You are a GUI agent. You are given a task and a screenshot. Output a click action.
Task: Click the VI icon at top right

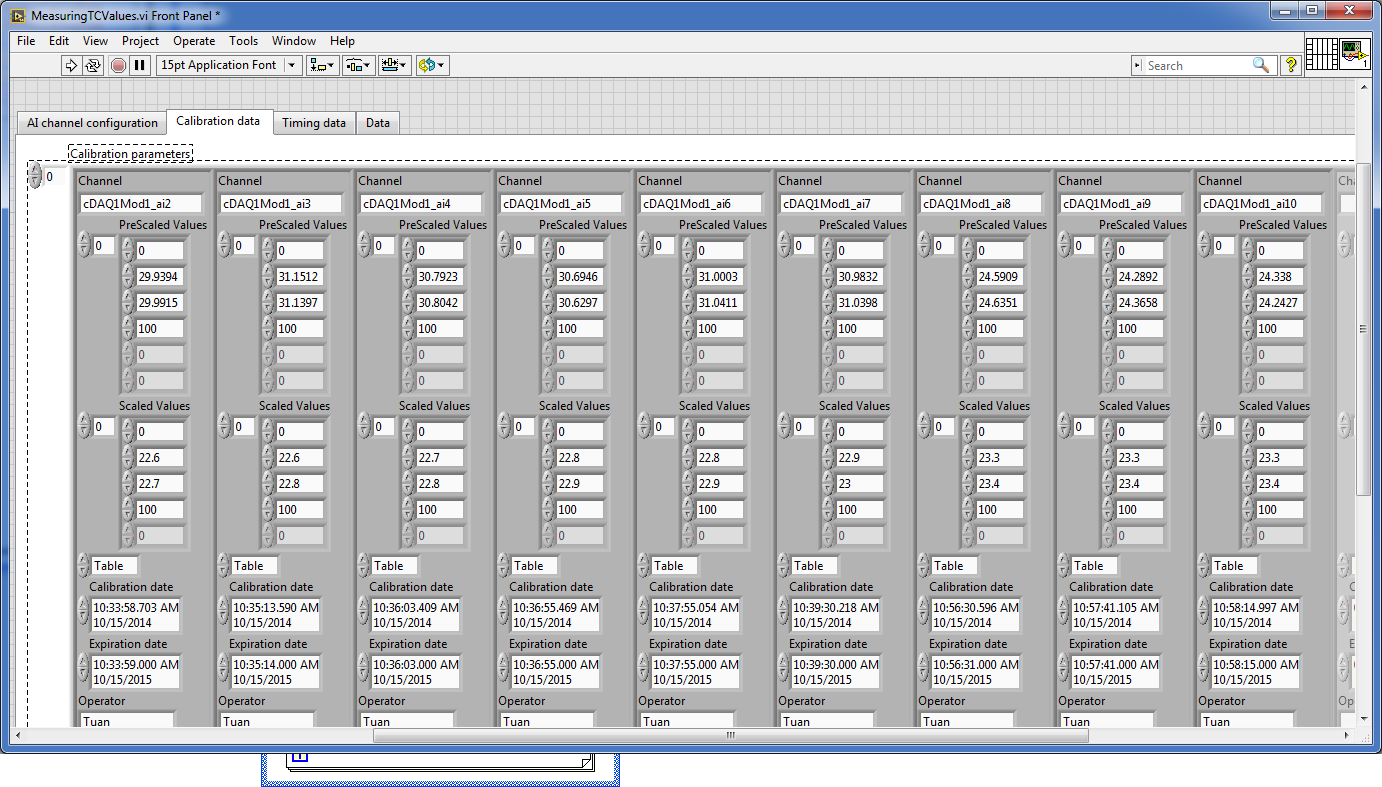pos(1354,52)
